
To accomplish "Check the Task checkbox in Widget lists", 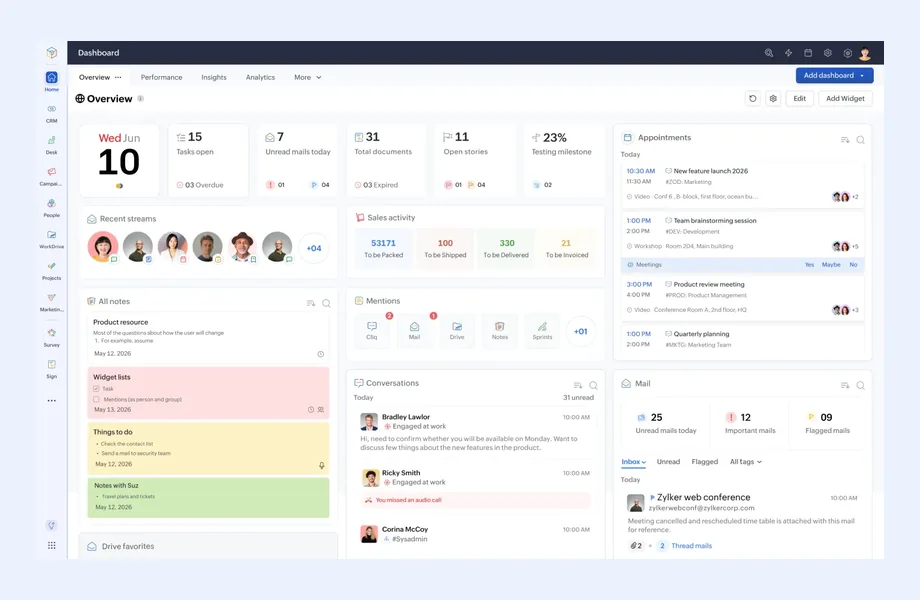I will pyautogui.click(x=96, y=389).
